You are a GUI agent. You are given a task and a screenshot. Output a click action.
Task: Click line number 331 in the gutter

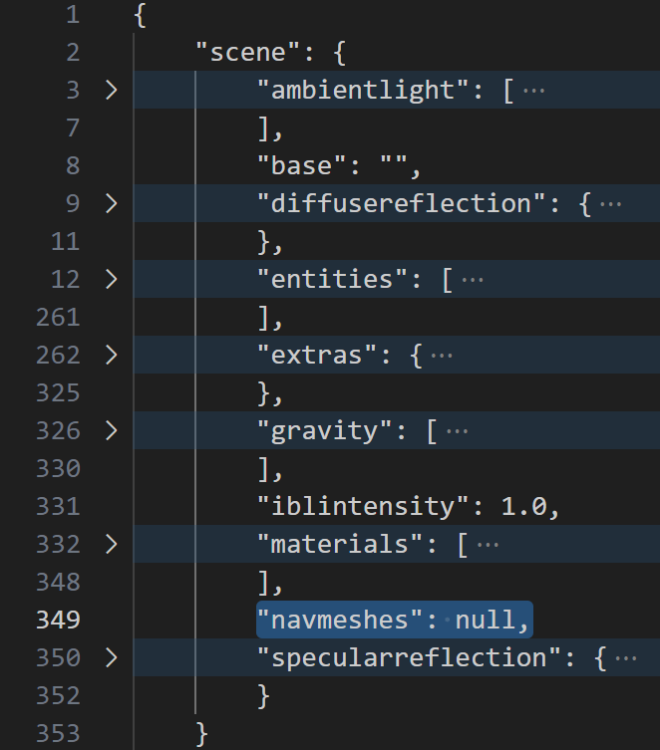coord(58,507)
